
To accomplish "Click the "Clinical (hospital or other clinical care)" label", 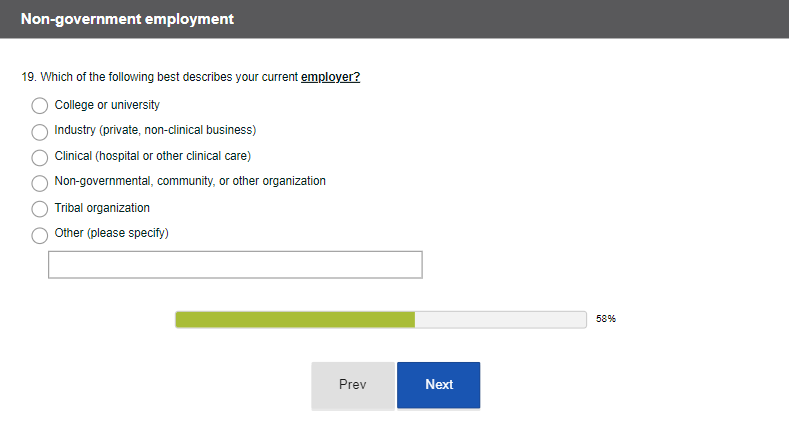I will click(152, 156).
